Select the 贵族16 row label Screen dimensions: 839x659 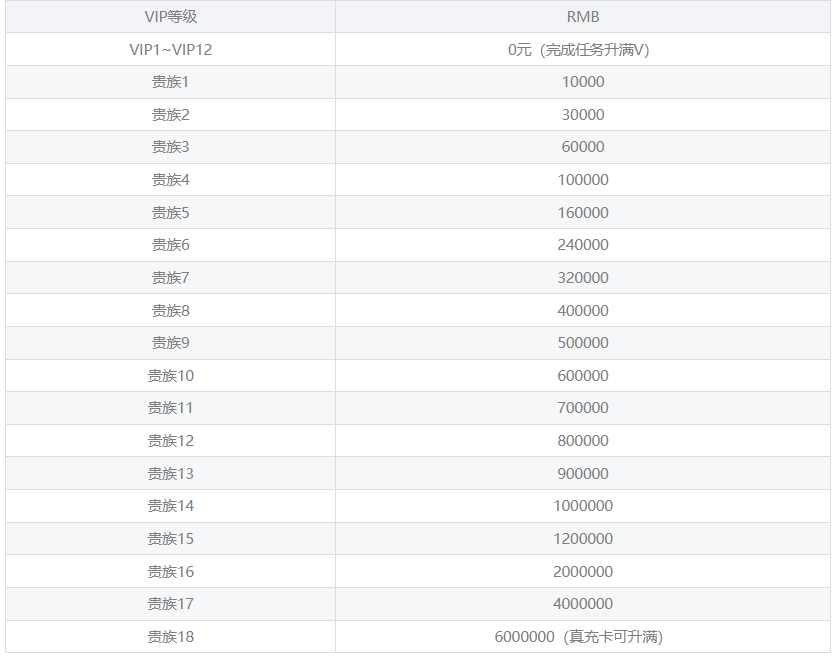coord(170,572)
